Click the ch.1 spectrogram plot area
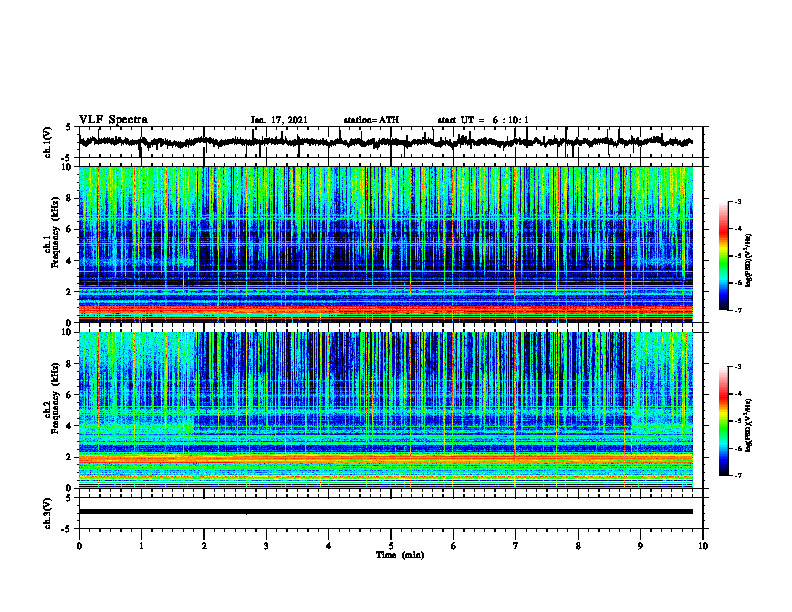 pos(386,244)
